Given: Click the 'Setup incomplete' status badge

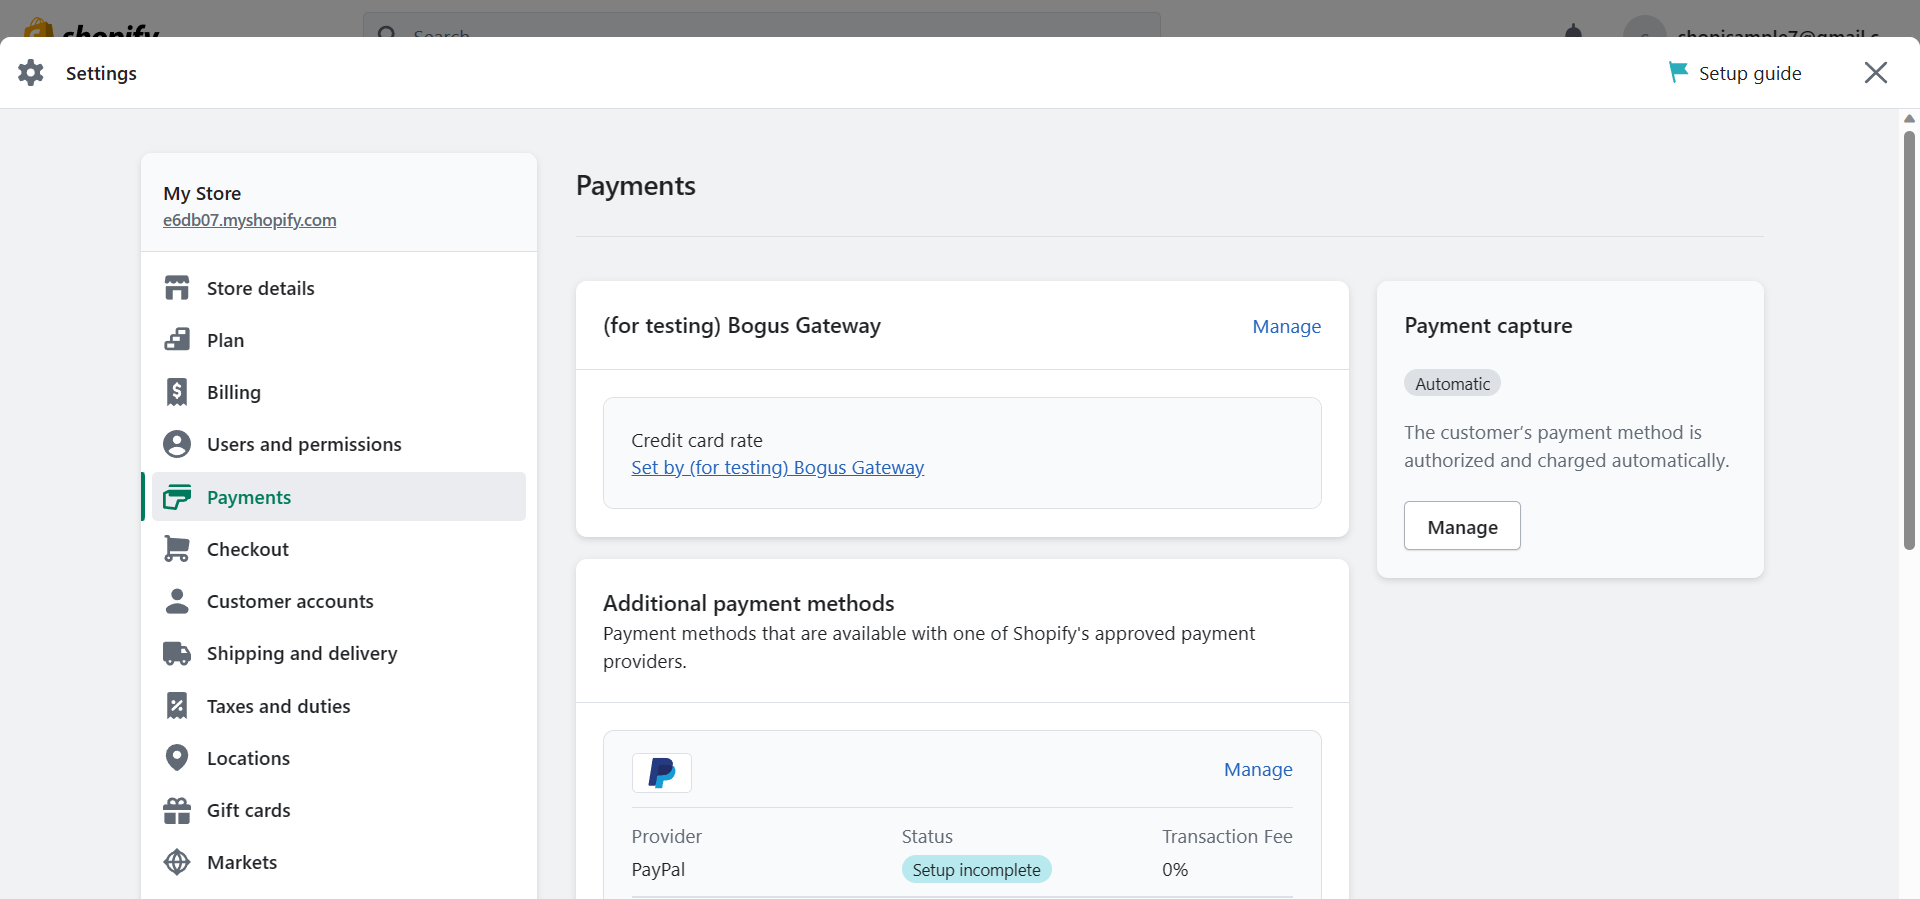Looking at the screenshot, I should [976, 869].
